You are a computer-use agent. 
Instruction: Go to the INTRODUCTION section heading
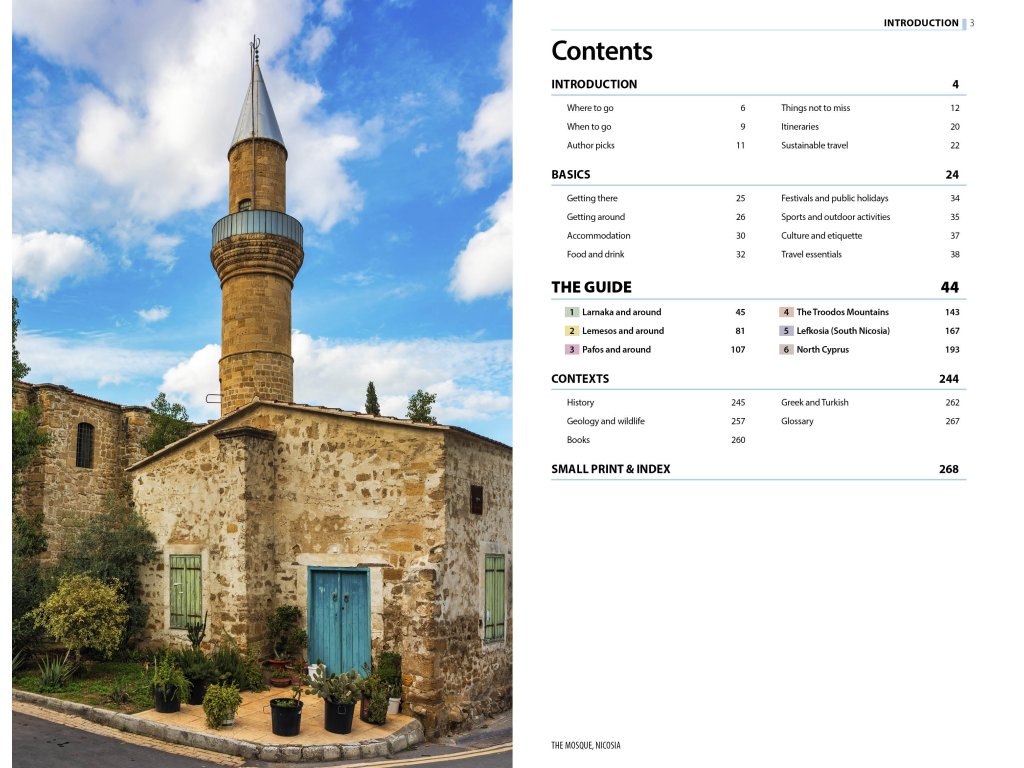coord(594,84)
